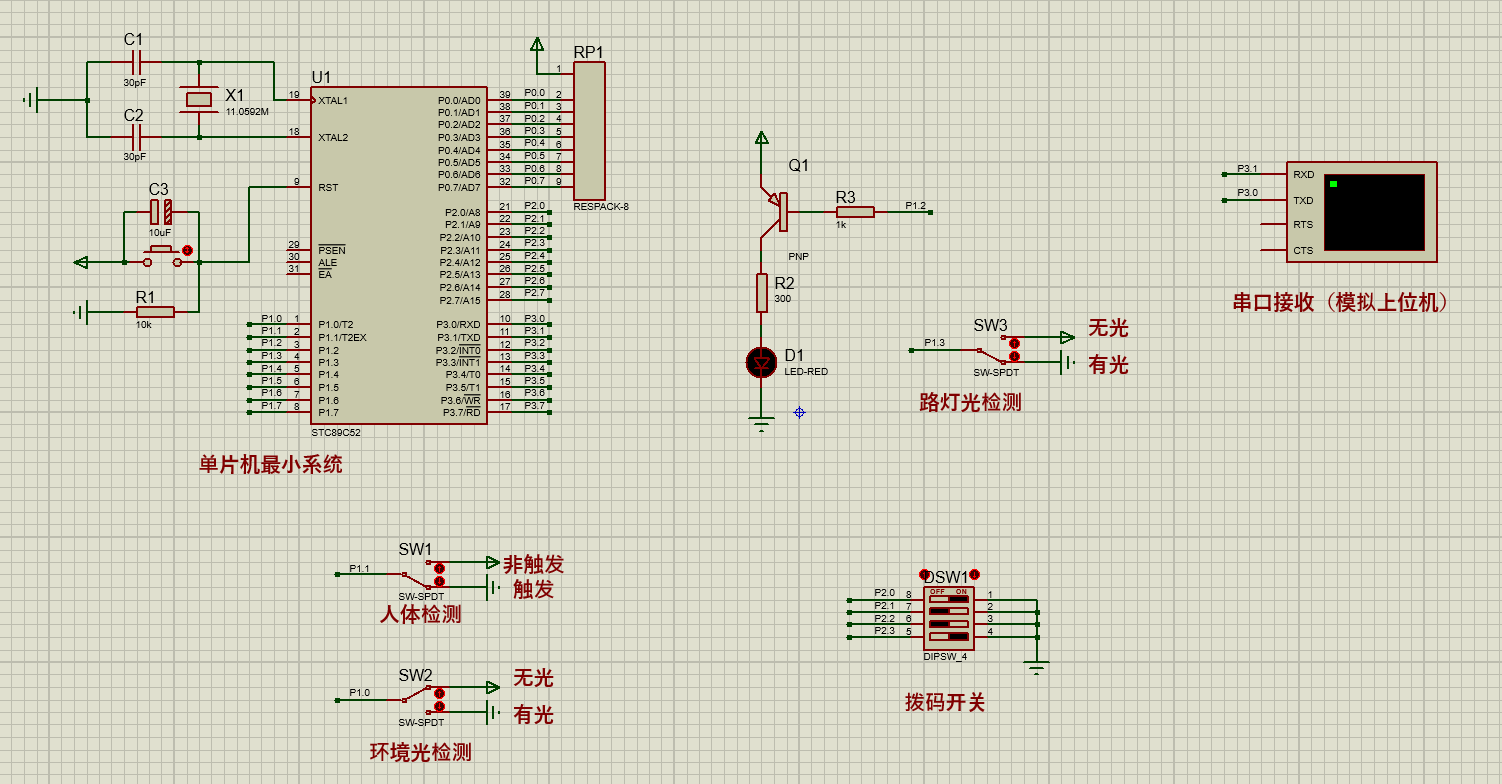Click the C3 10uF capacitor symbol
Viewport: 1502px width, 784px height.
click(x=161, y=211)
